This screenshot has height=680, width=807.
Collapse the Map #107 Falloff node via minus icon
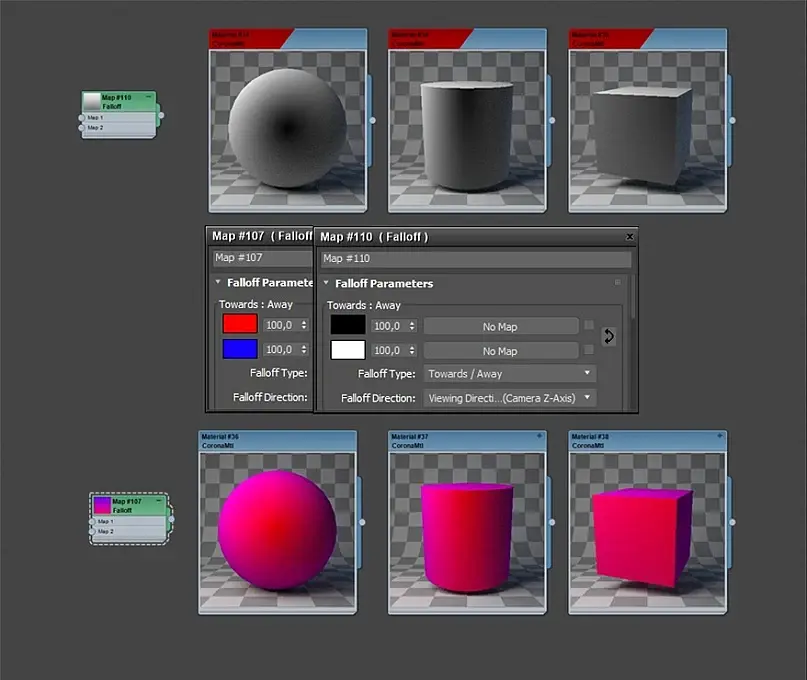click(x=159, y=500)
